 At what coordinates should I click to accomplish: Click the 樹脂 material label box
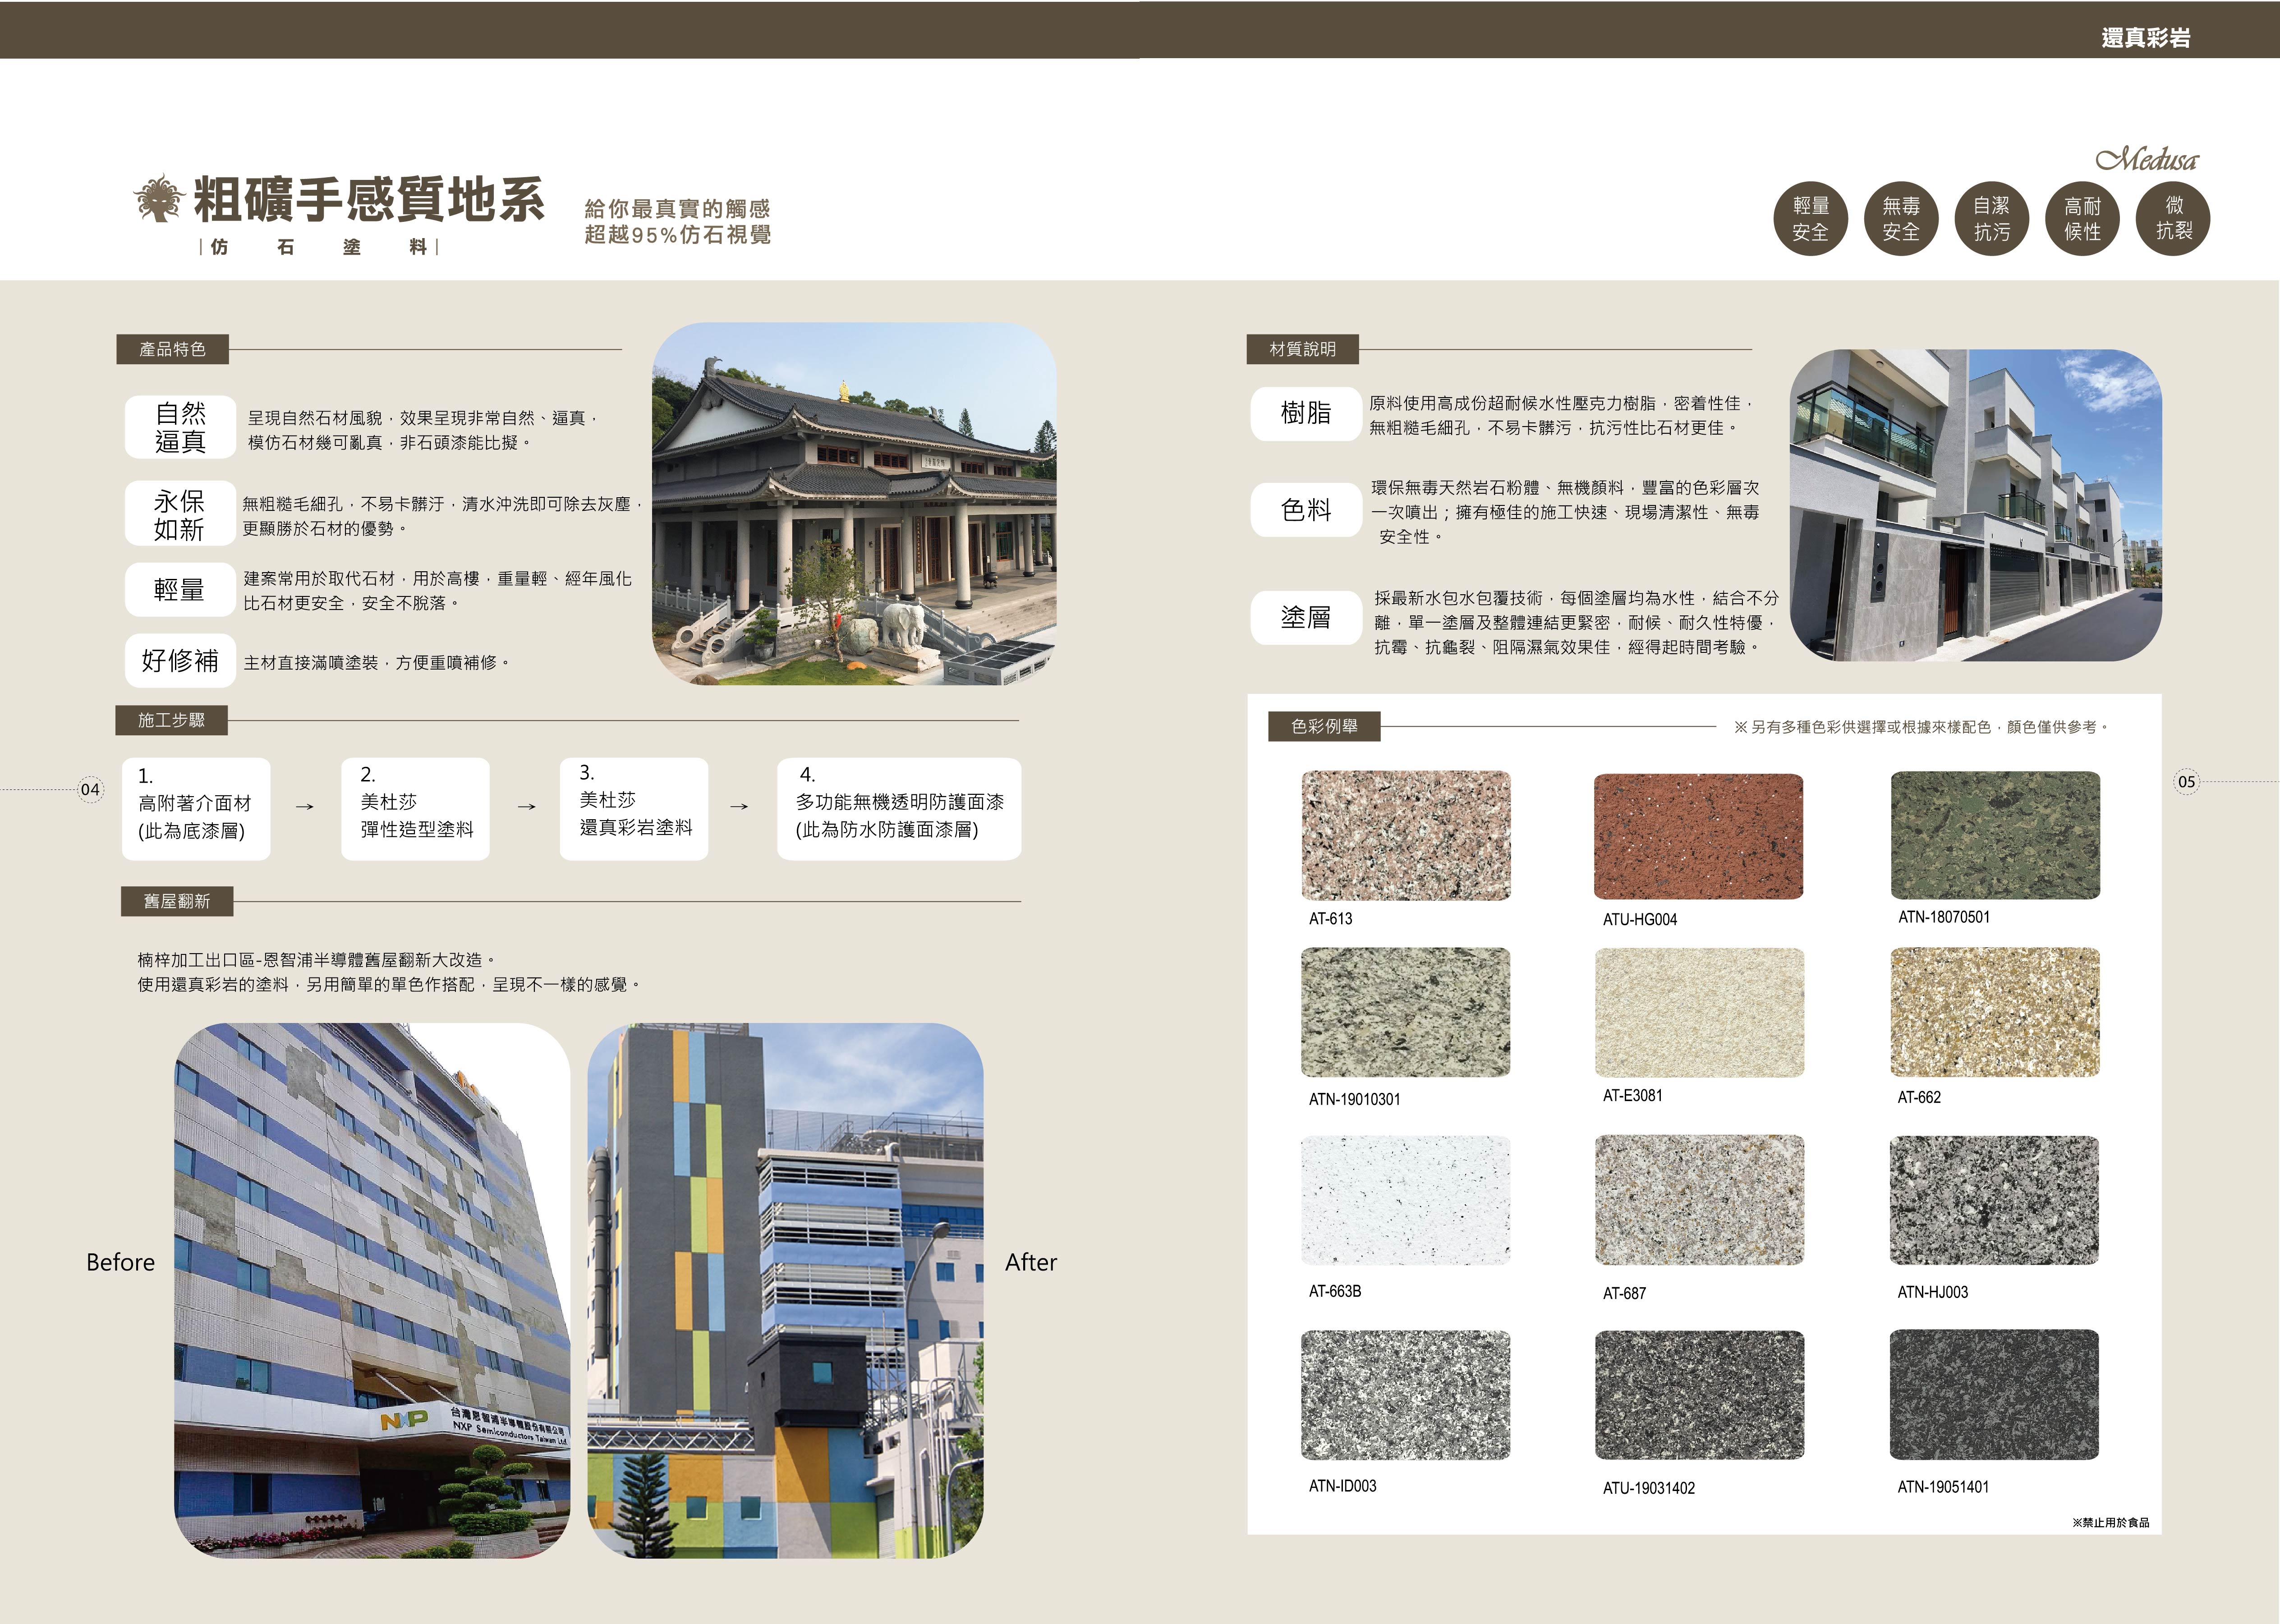point(1306,413)
